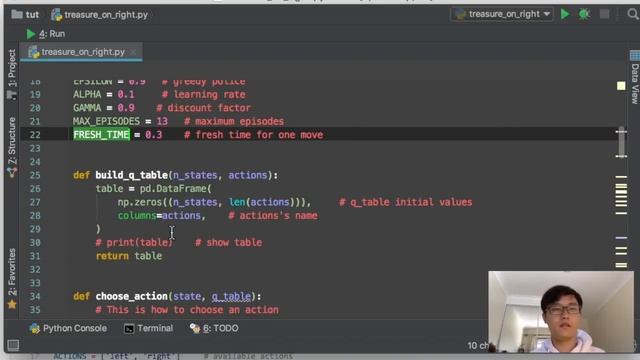Click build_q_table function name
640x360 pixels.
(x=132, y=175)
